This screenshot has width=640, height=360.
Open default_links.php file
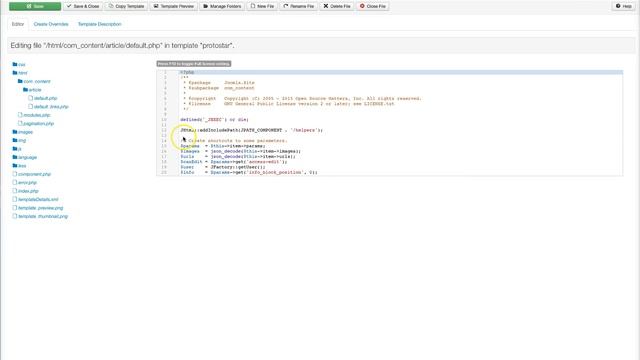click(x=49, y=107)
